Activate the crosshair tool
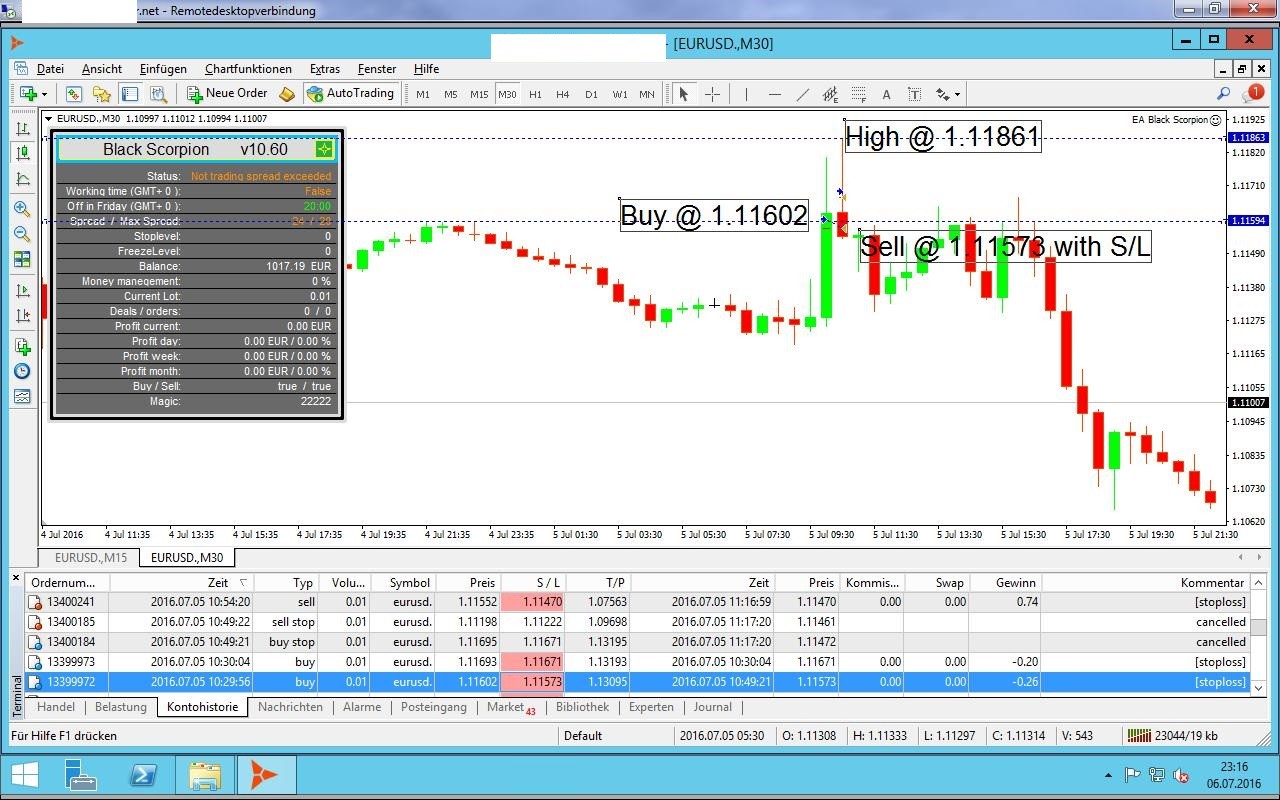Viewport: 1280px width, 800px height. [x=712, y=94]
